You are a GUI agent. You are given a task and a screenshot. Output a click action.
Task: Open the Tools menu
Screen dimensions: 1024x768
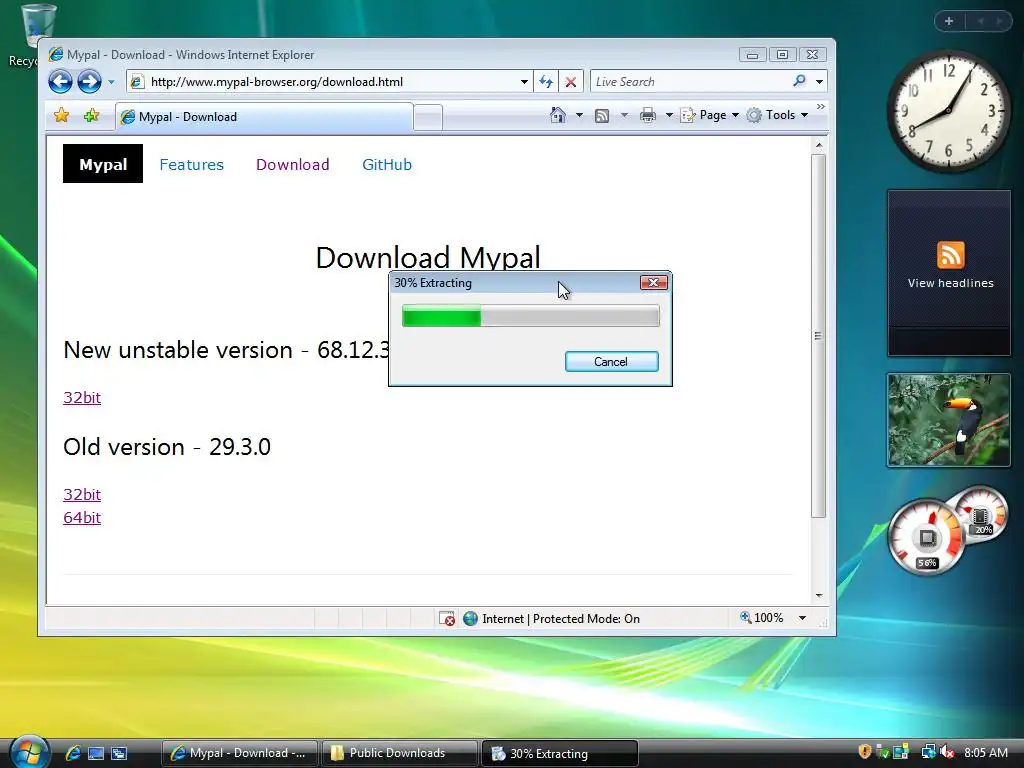[x=777, y=115]
